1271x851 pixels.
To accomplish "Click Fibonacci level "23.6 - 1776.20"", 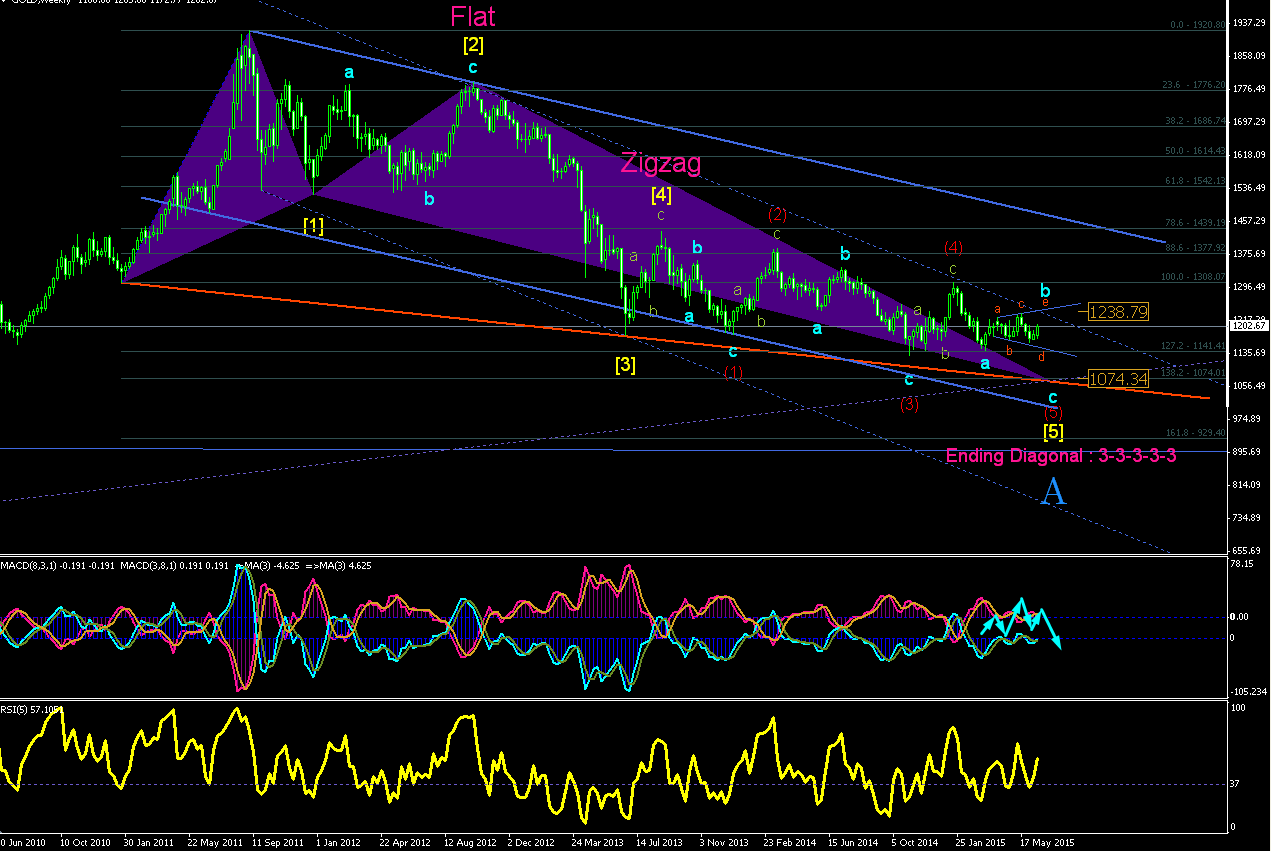I will coord(1196,85).
